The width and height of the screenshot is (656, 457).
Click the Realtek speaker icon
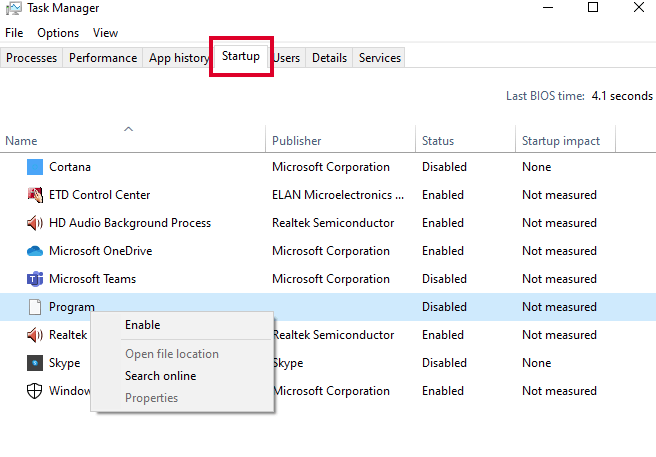[35, 335]
